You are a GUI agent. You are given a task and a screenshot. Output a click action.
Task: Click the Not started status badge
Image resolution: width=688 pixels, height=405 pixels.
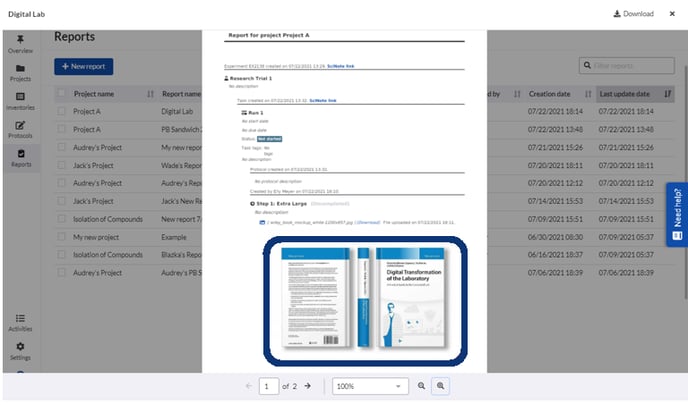pos(269,139)
